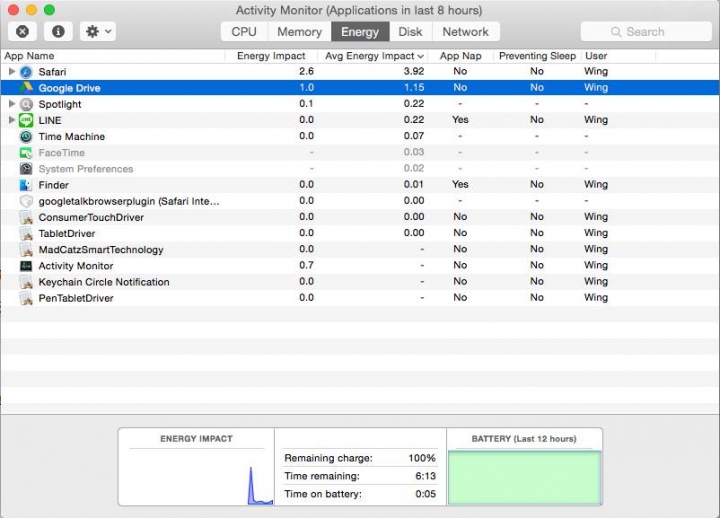Click the FaceTime app icon

pos(26,152)
